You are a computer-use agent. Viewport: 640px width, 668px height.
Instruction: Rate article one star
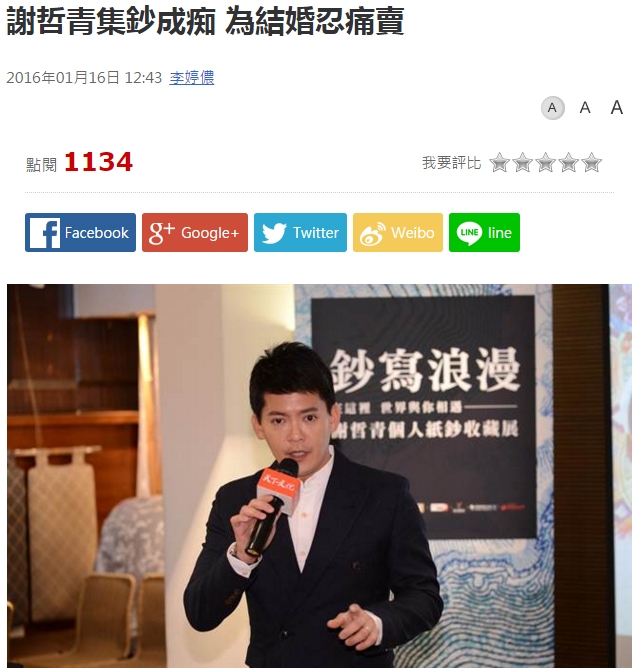tap(499, 162)
